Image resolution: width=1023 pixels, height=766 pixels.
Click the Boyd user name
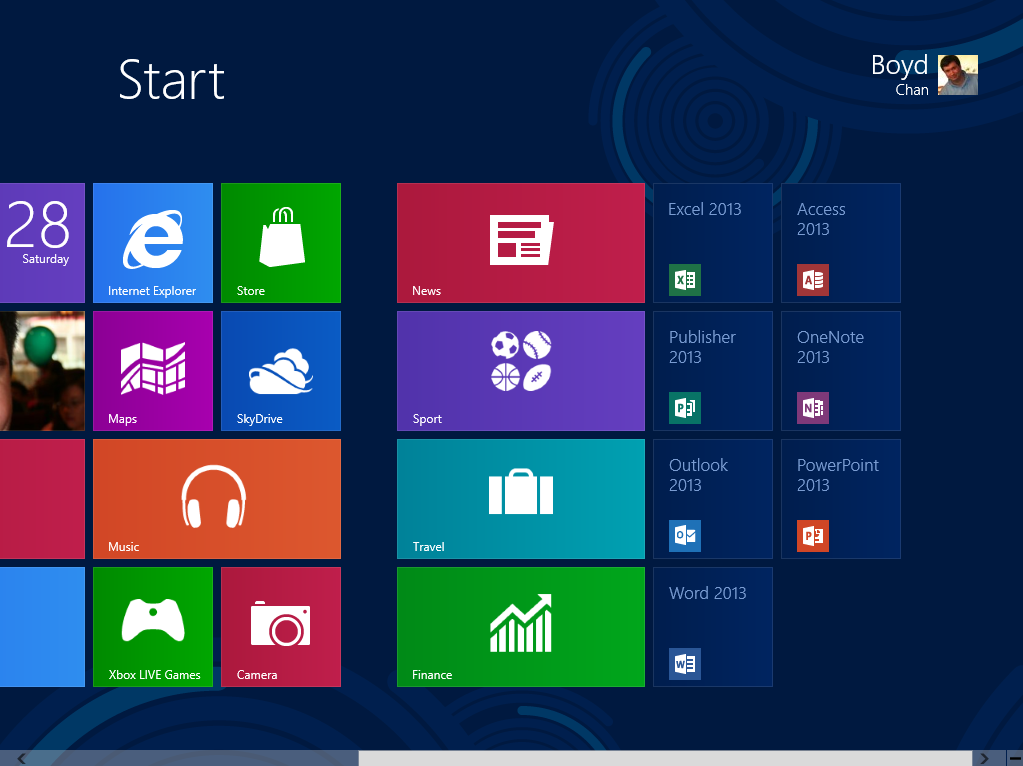tap(899, 65)
